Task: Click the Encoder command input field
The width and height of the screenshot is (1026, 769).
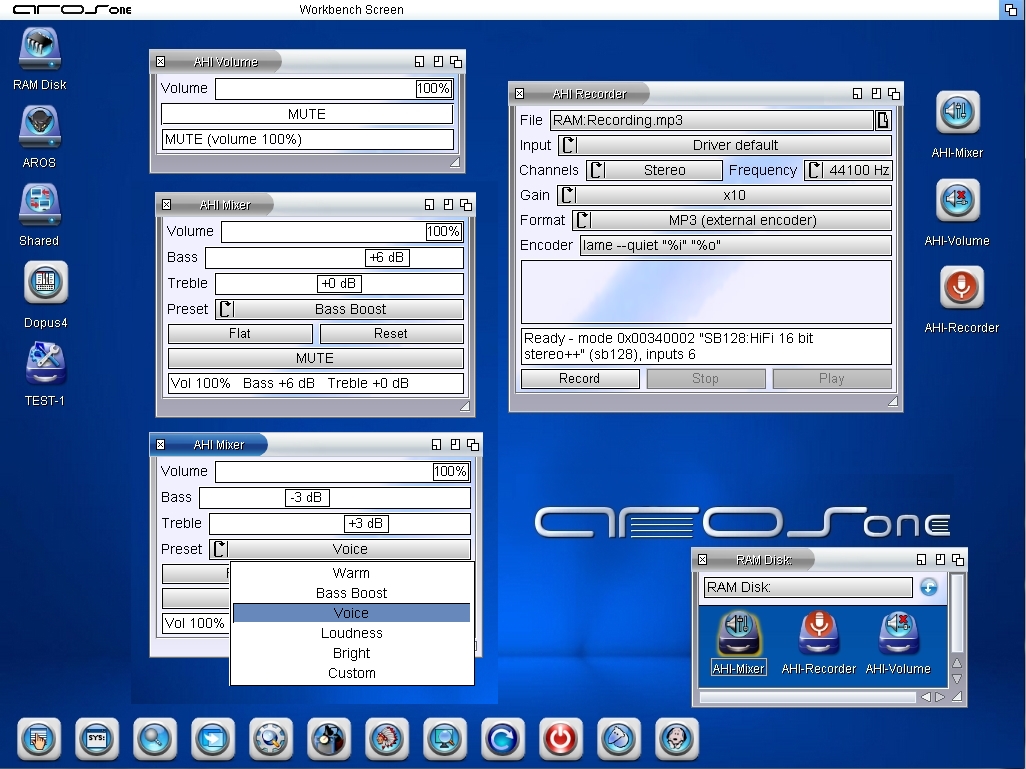Action: (735, 245)
